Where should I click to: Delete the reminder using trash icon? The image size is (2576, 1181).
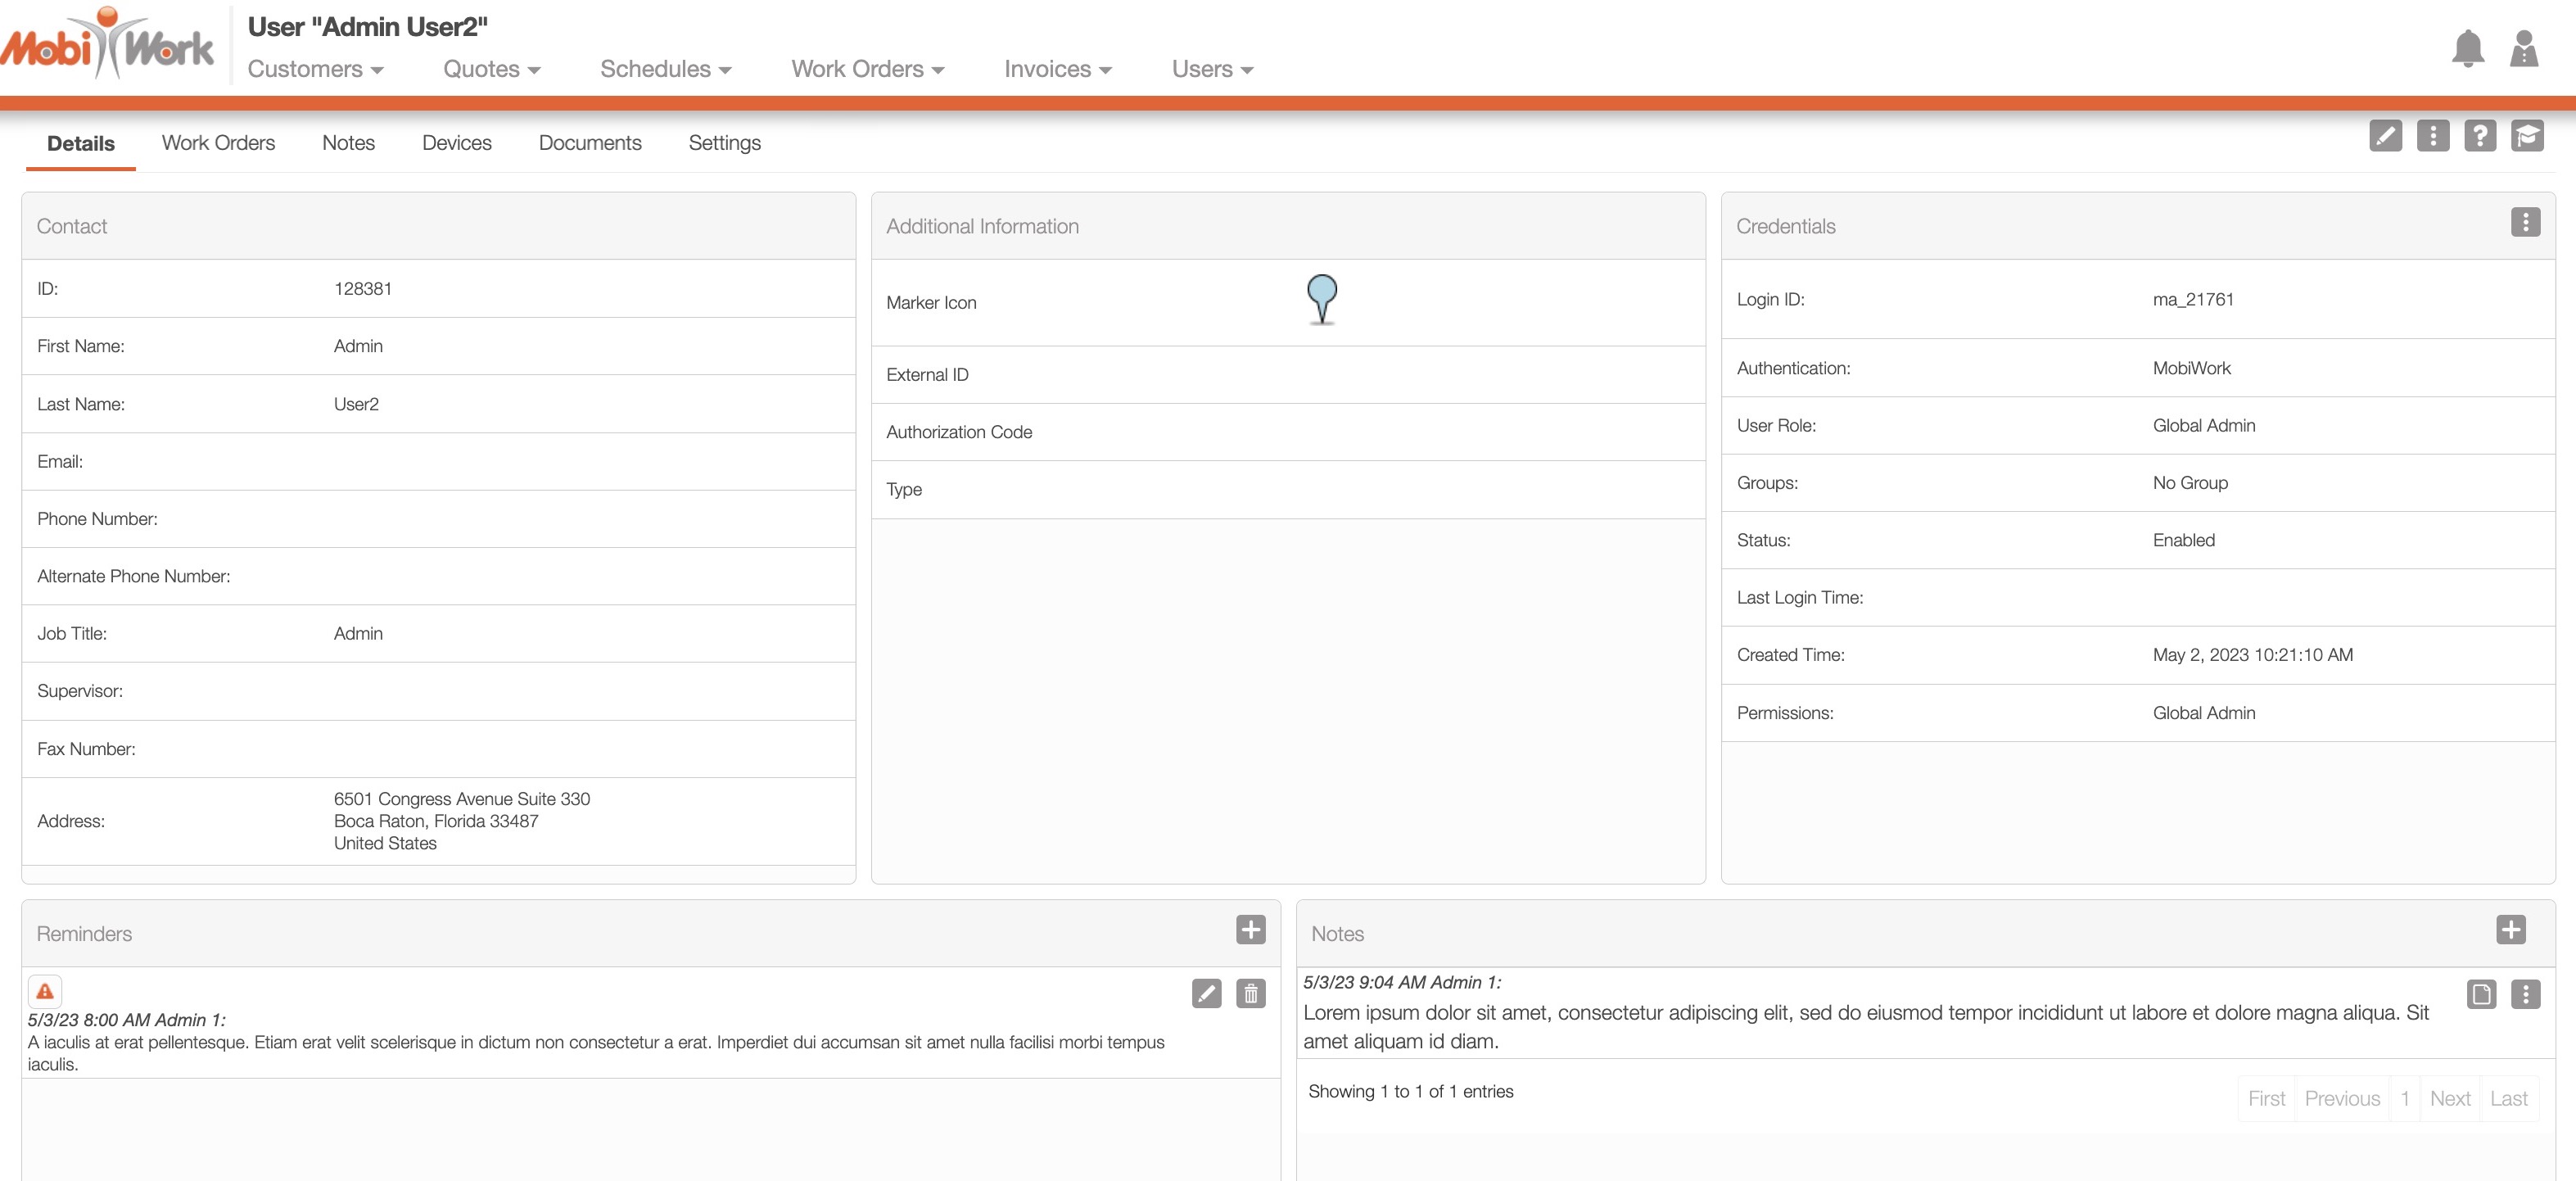1250,993
